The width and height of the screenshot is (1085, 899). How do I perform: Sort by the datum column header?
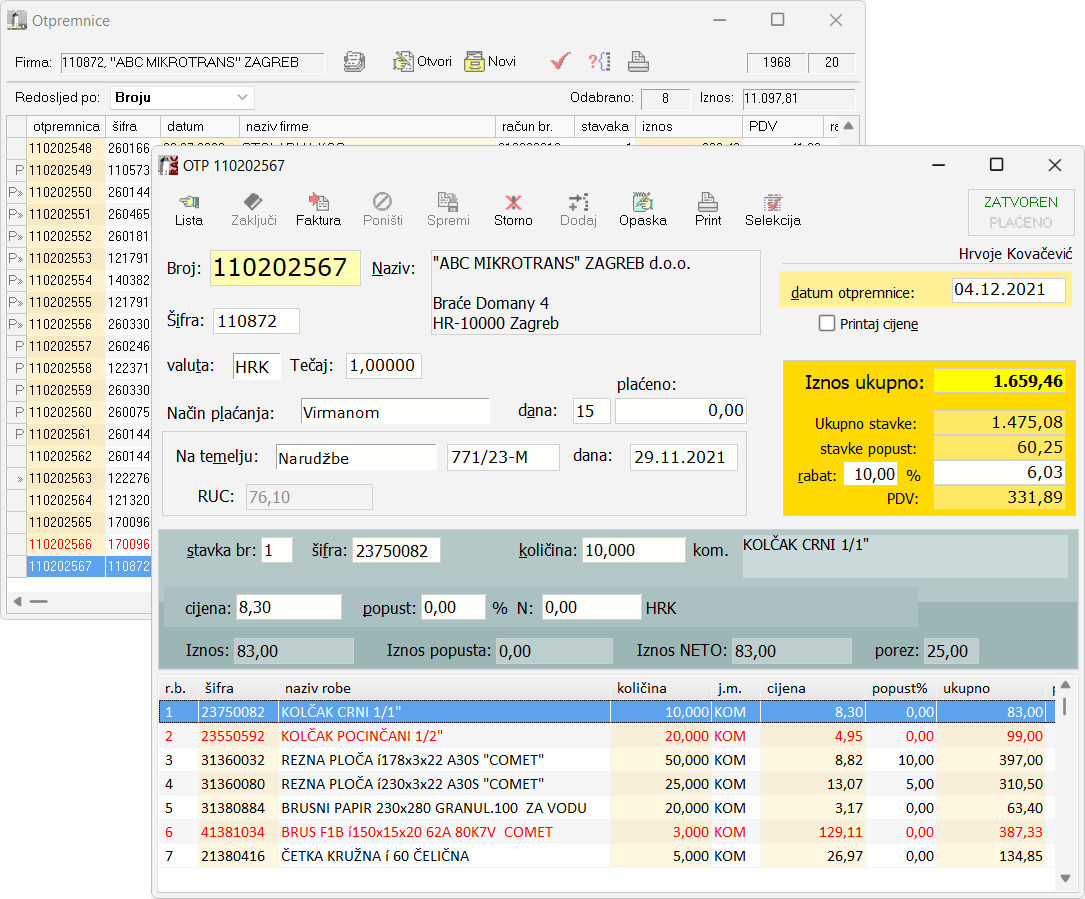200,127
